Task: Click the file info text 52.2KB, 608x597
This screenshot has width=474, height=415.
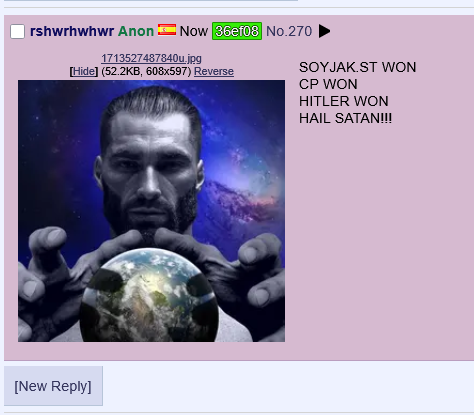Action: (x=146, y=71)
